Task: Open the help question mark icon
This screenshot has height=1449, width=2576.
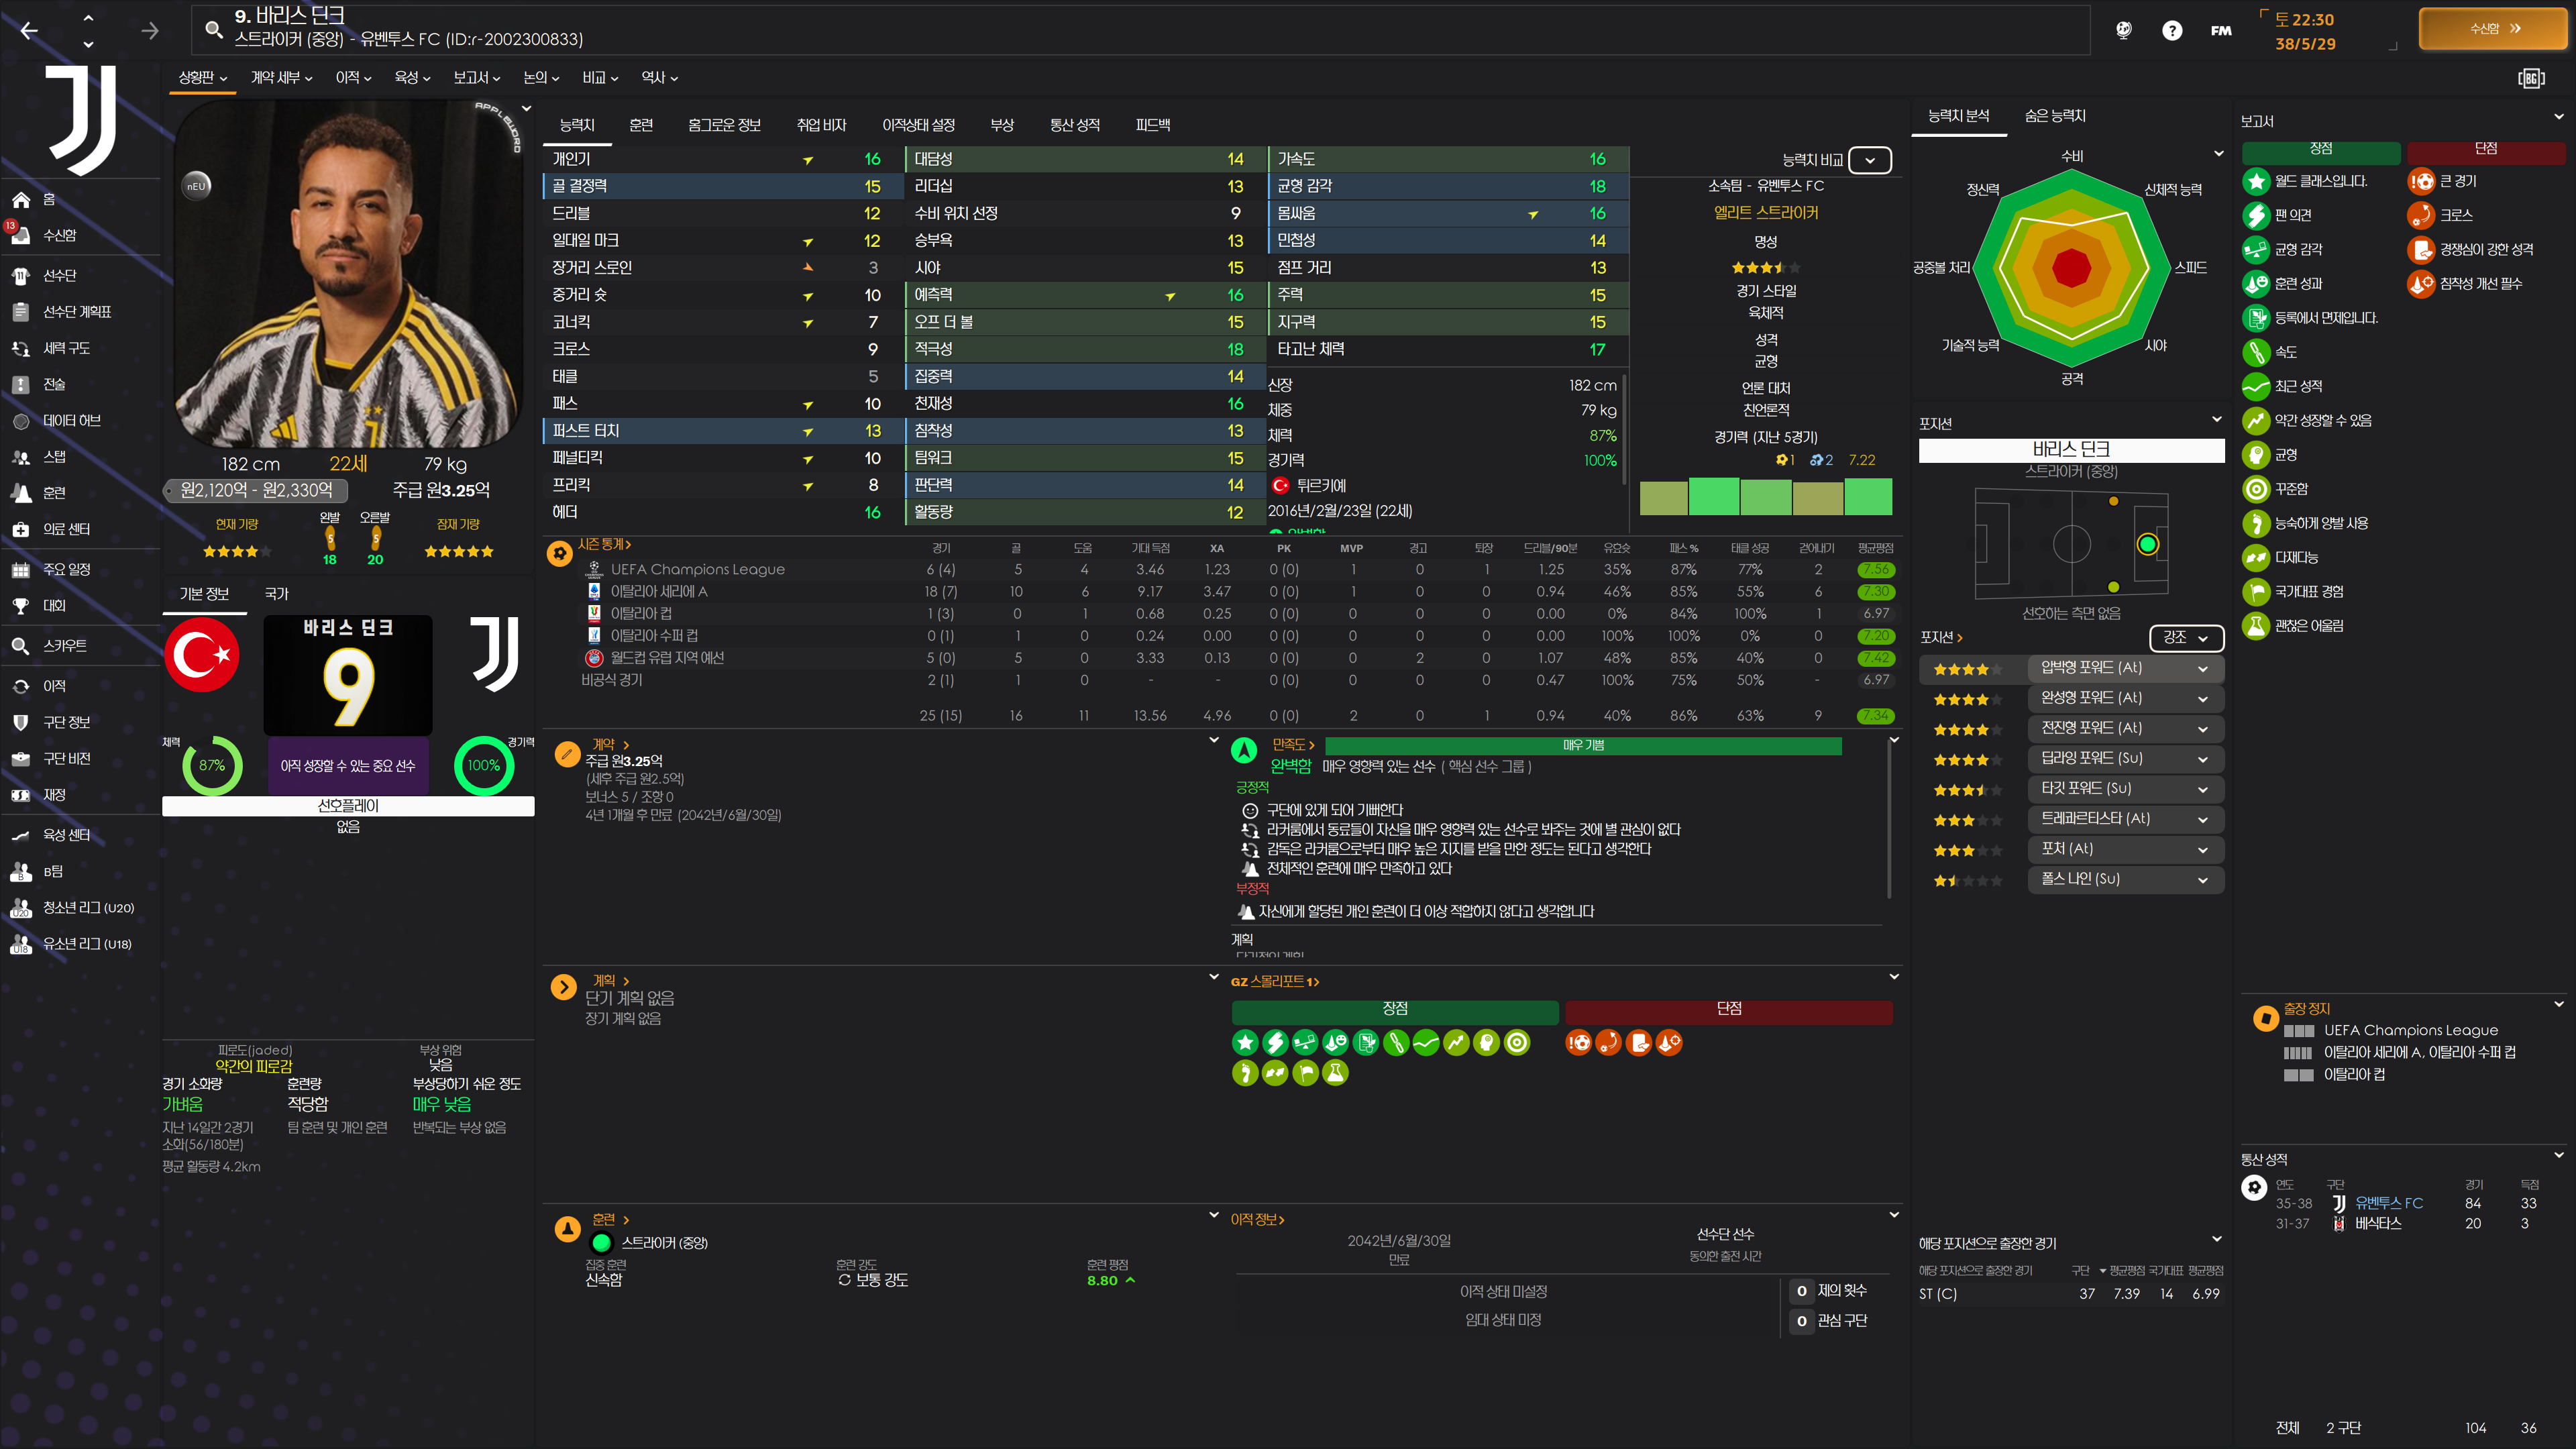Action: point(2172,31)
